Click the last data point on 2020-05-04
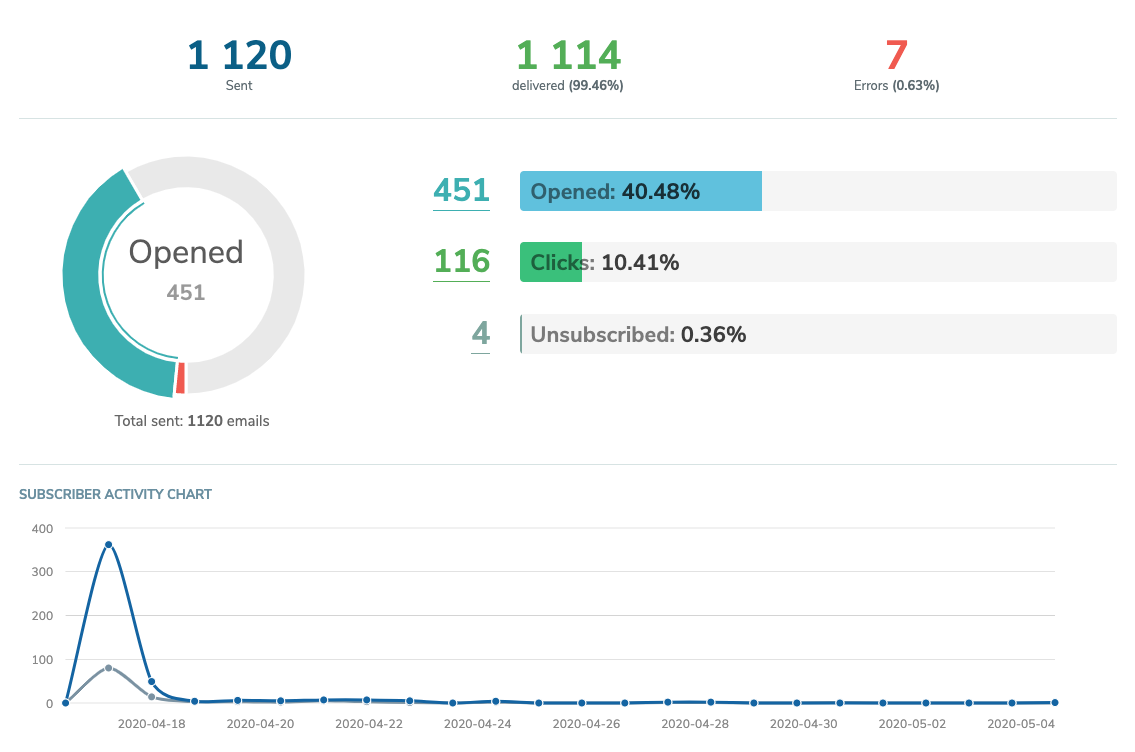Viewport: 1135px width, 752px height. pos(1055,702)
